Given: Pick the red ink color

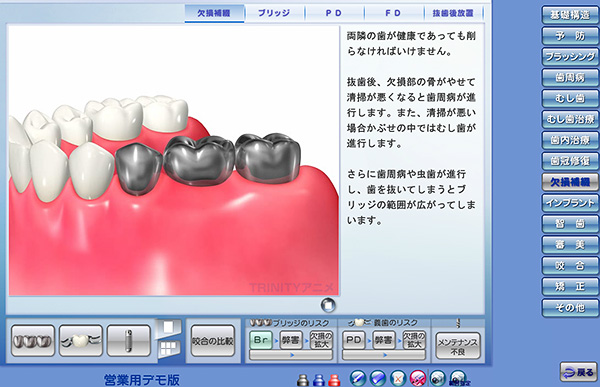Looking at the screenshot, I should pyautogui.click(x=334, y=380).
